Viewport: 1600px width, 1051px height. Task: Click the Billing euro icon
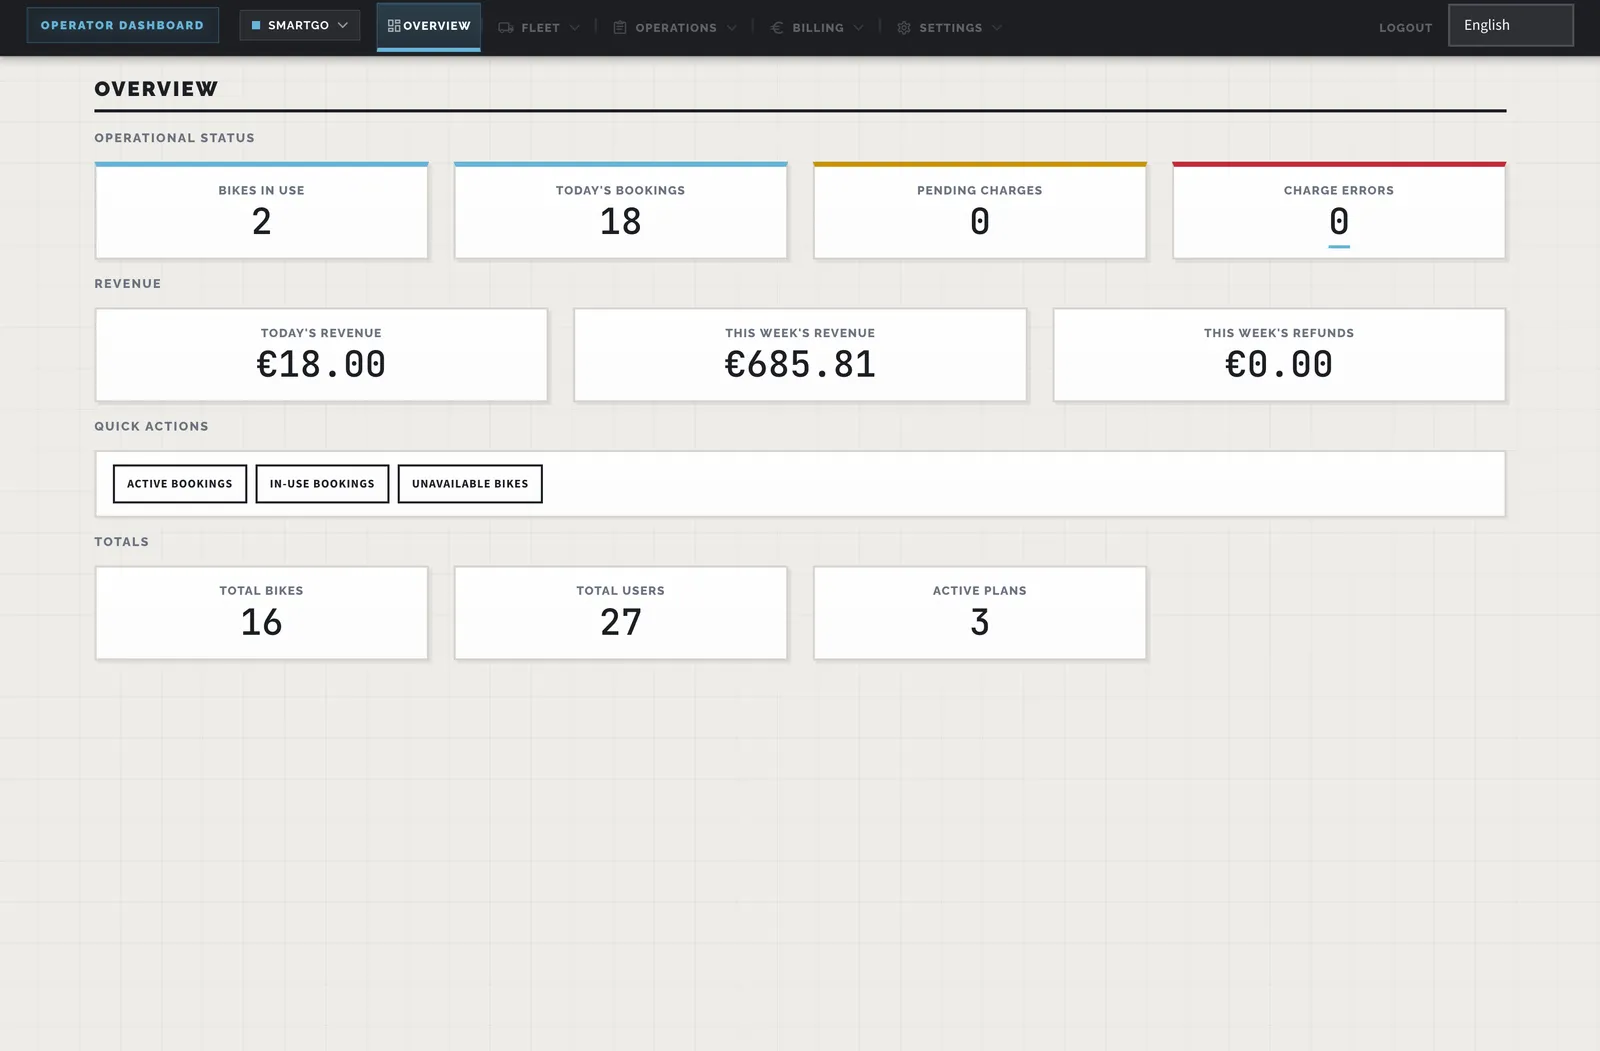[777, 28]
